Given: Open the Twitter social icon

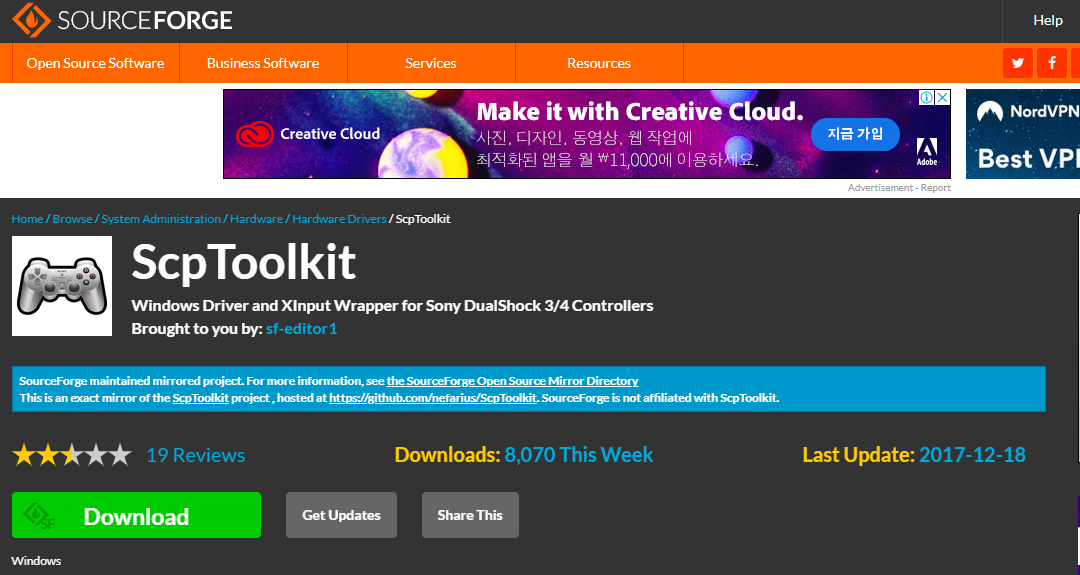Looking at the screenshot, I should pyautogui.click(x=1017, y=63).
